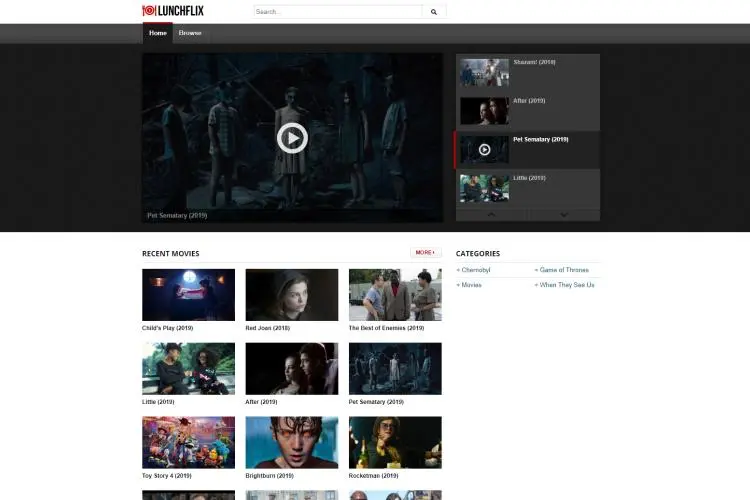Viewport: 750px width, 500px height.
Task: Click Little (2019) title in playlist
Action: (x=529, y=178)
